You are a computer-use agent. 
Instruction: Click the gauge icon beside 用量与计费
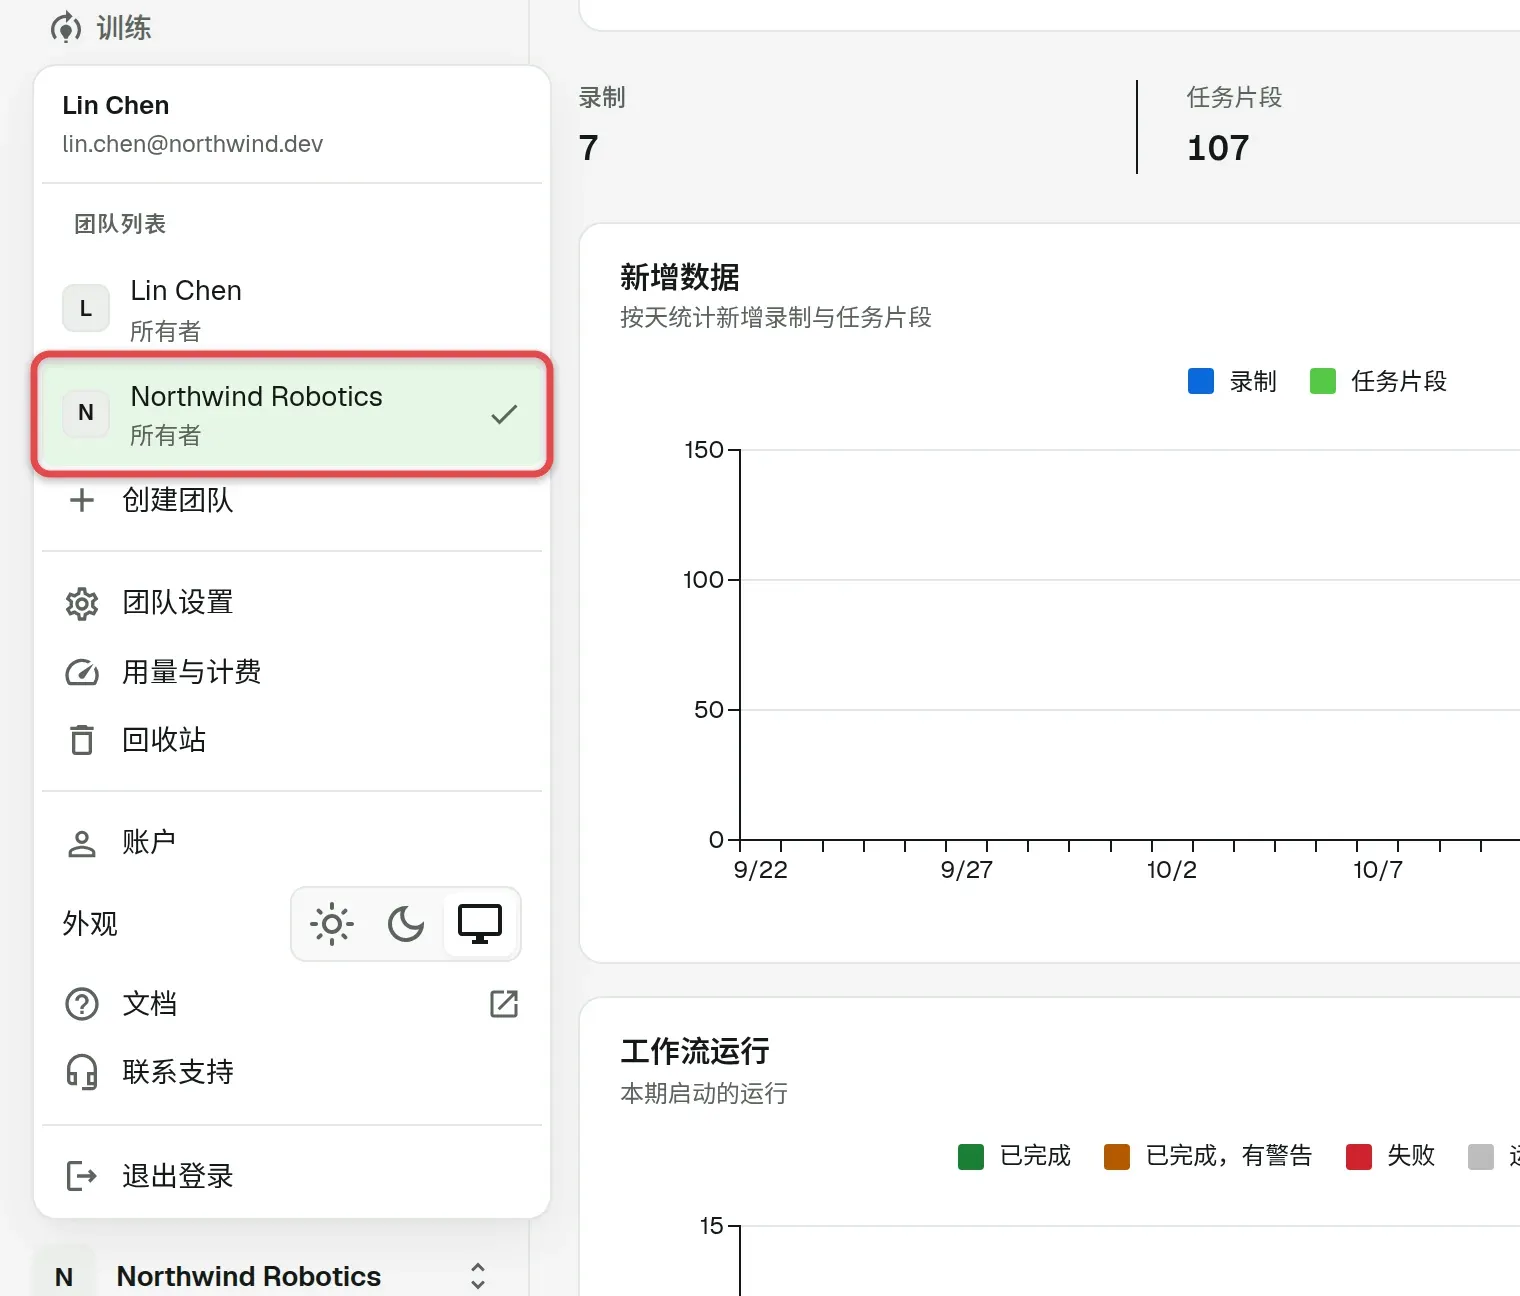(x=82, y=672)
